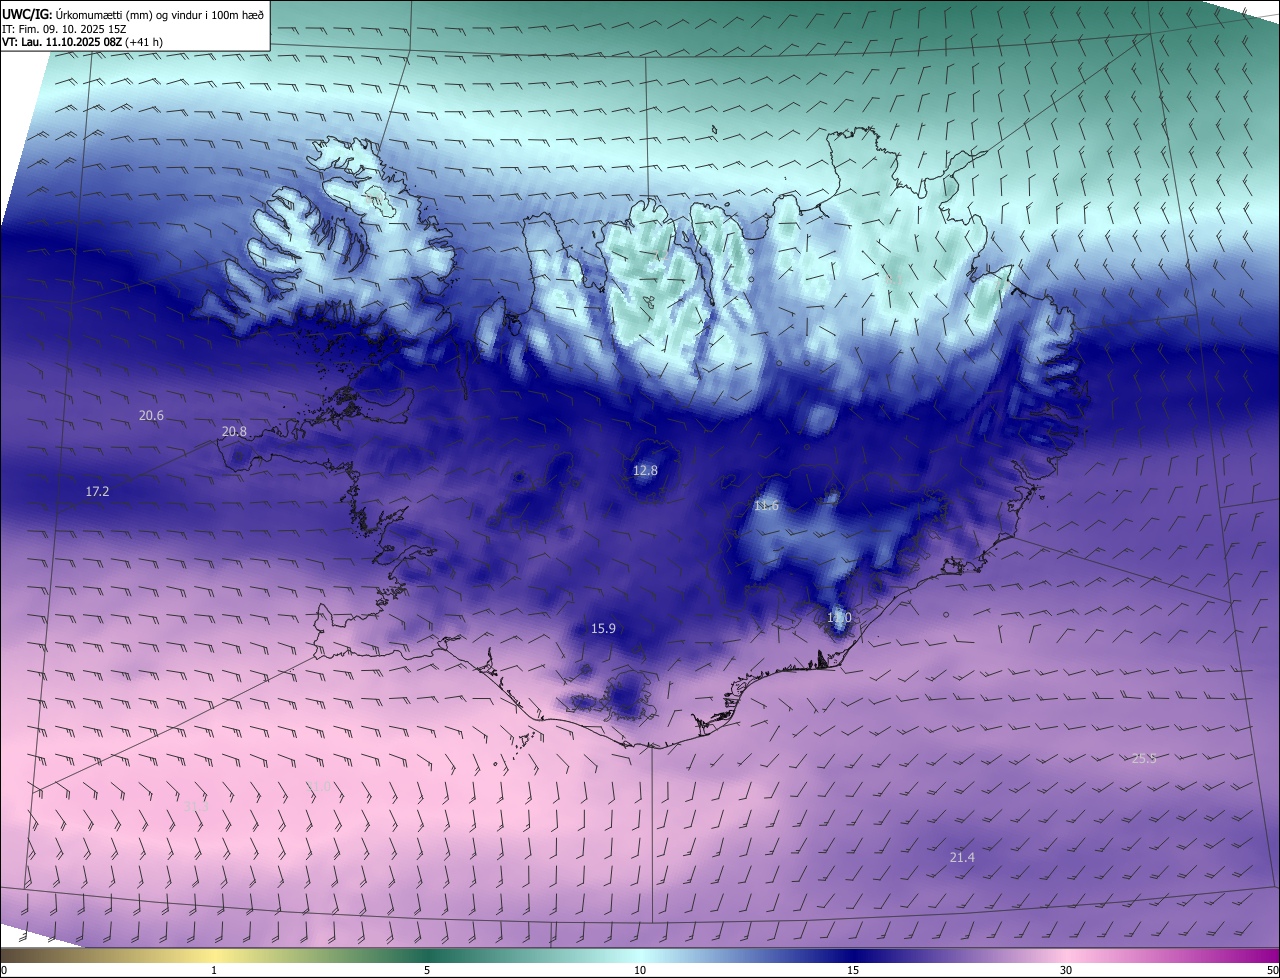1280x978 pixels.
Task: Click the map title 'UWC/IG: Úrkomumætti (mm) og vindur í 100m hæð'
Action: pos(133,14)
